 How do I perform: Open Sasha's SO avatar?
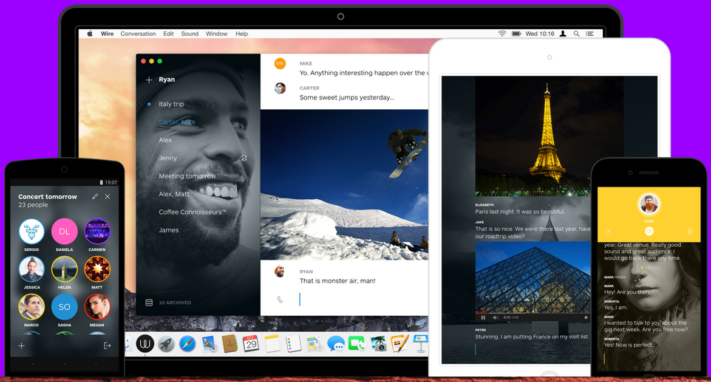coord(64,307)
